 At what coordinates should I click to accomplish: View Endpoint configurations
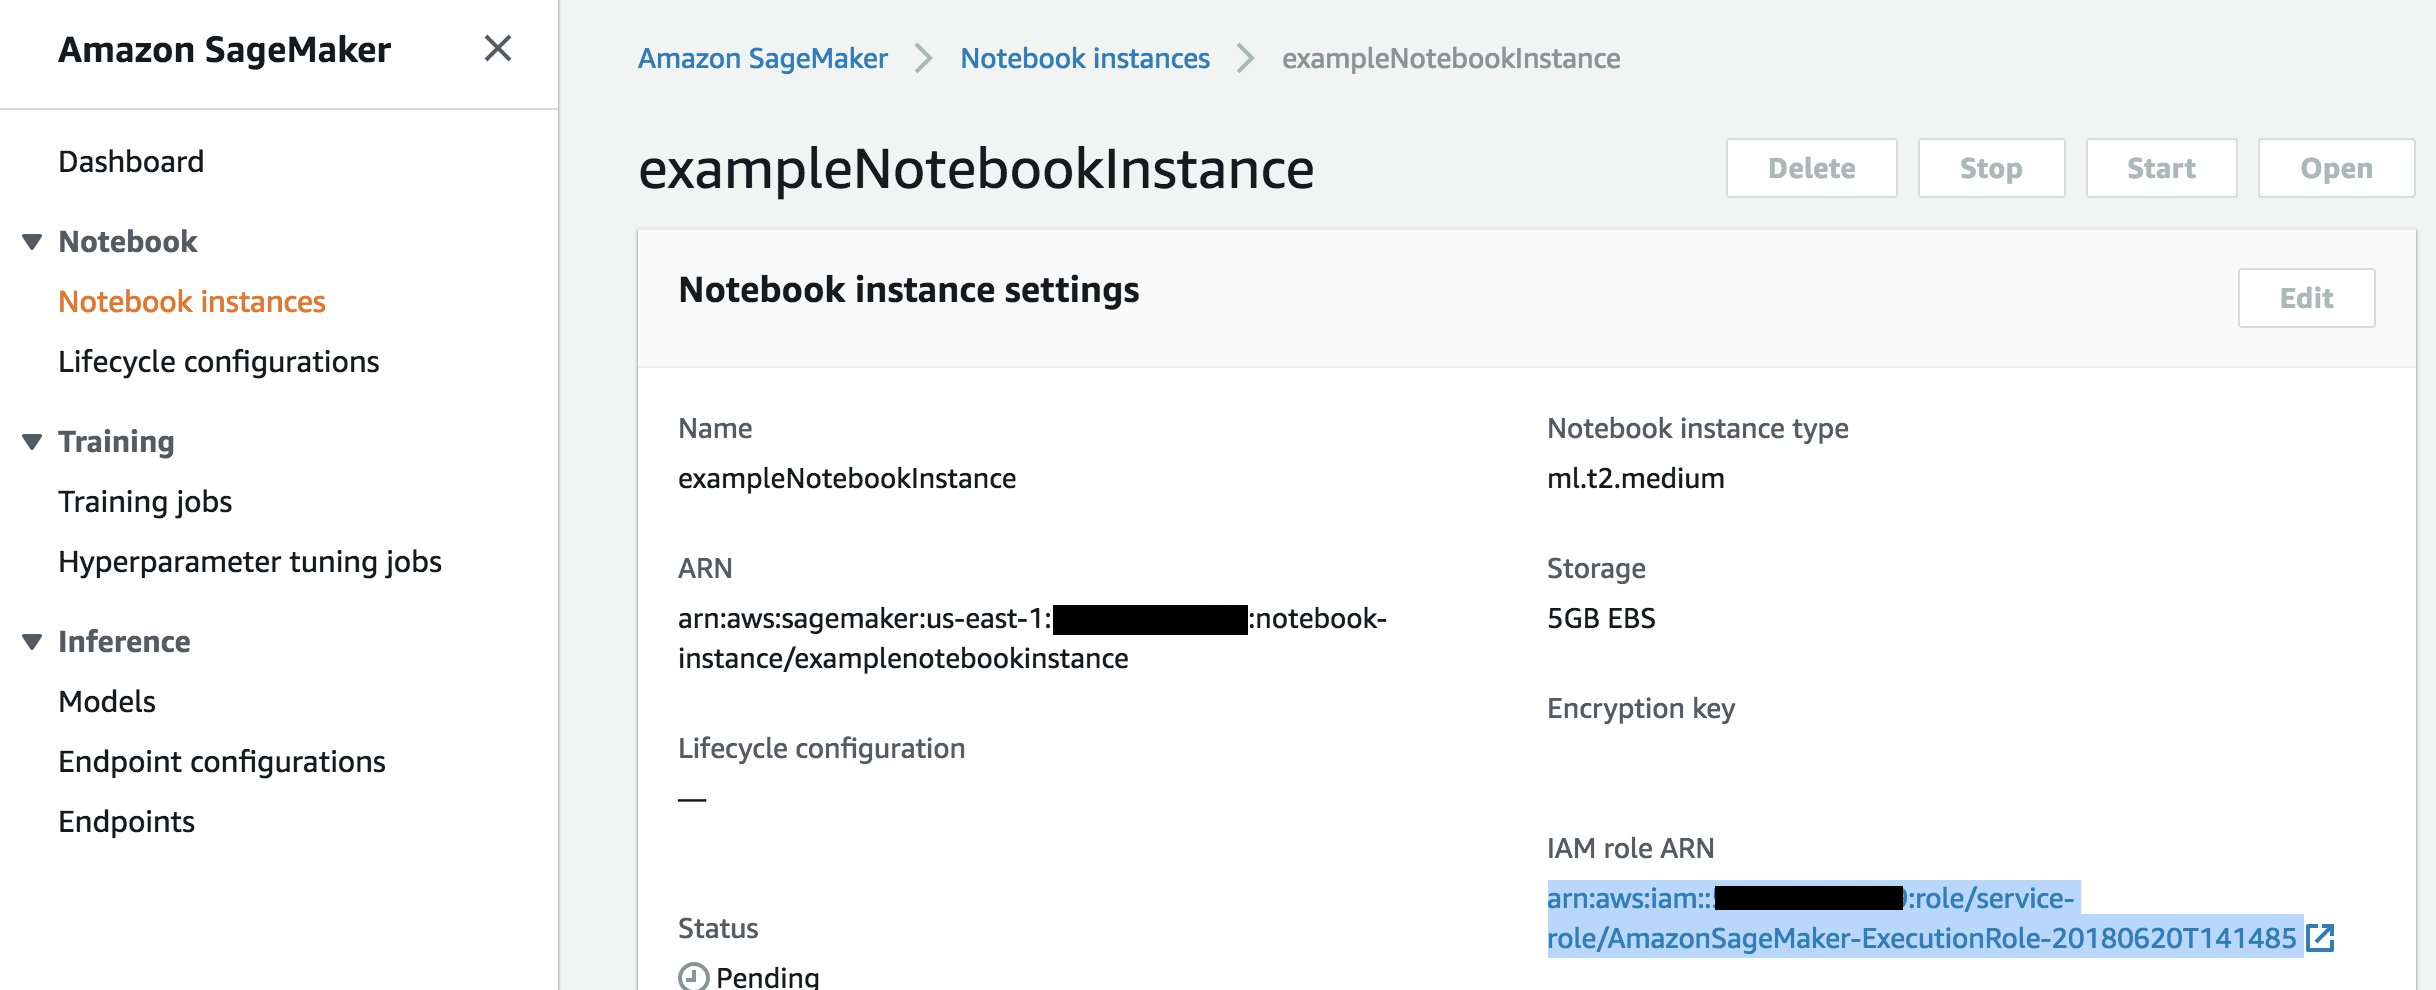tap(222, 761)
